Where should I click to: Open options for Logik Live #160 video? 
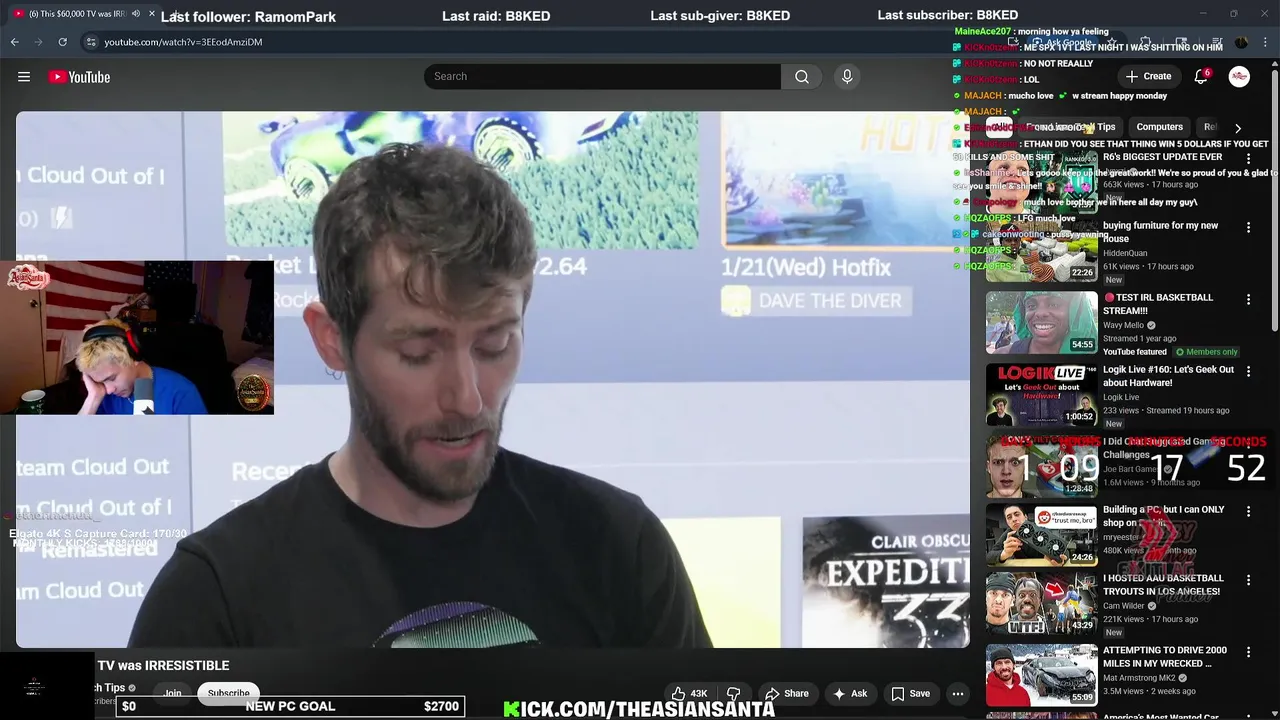1248,371
